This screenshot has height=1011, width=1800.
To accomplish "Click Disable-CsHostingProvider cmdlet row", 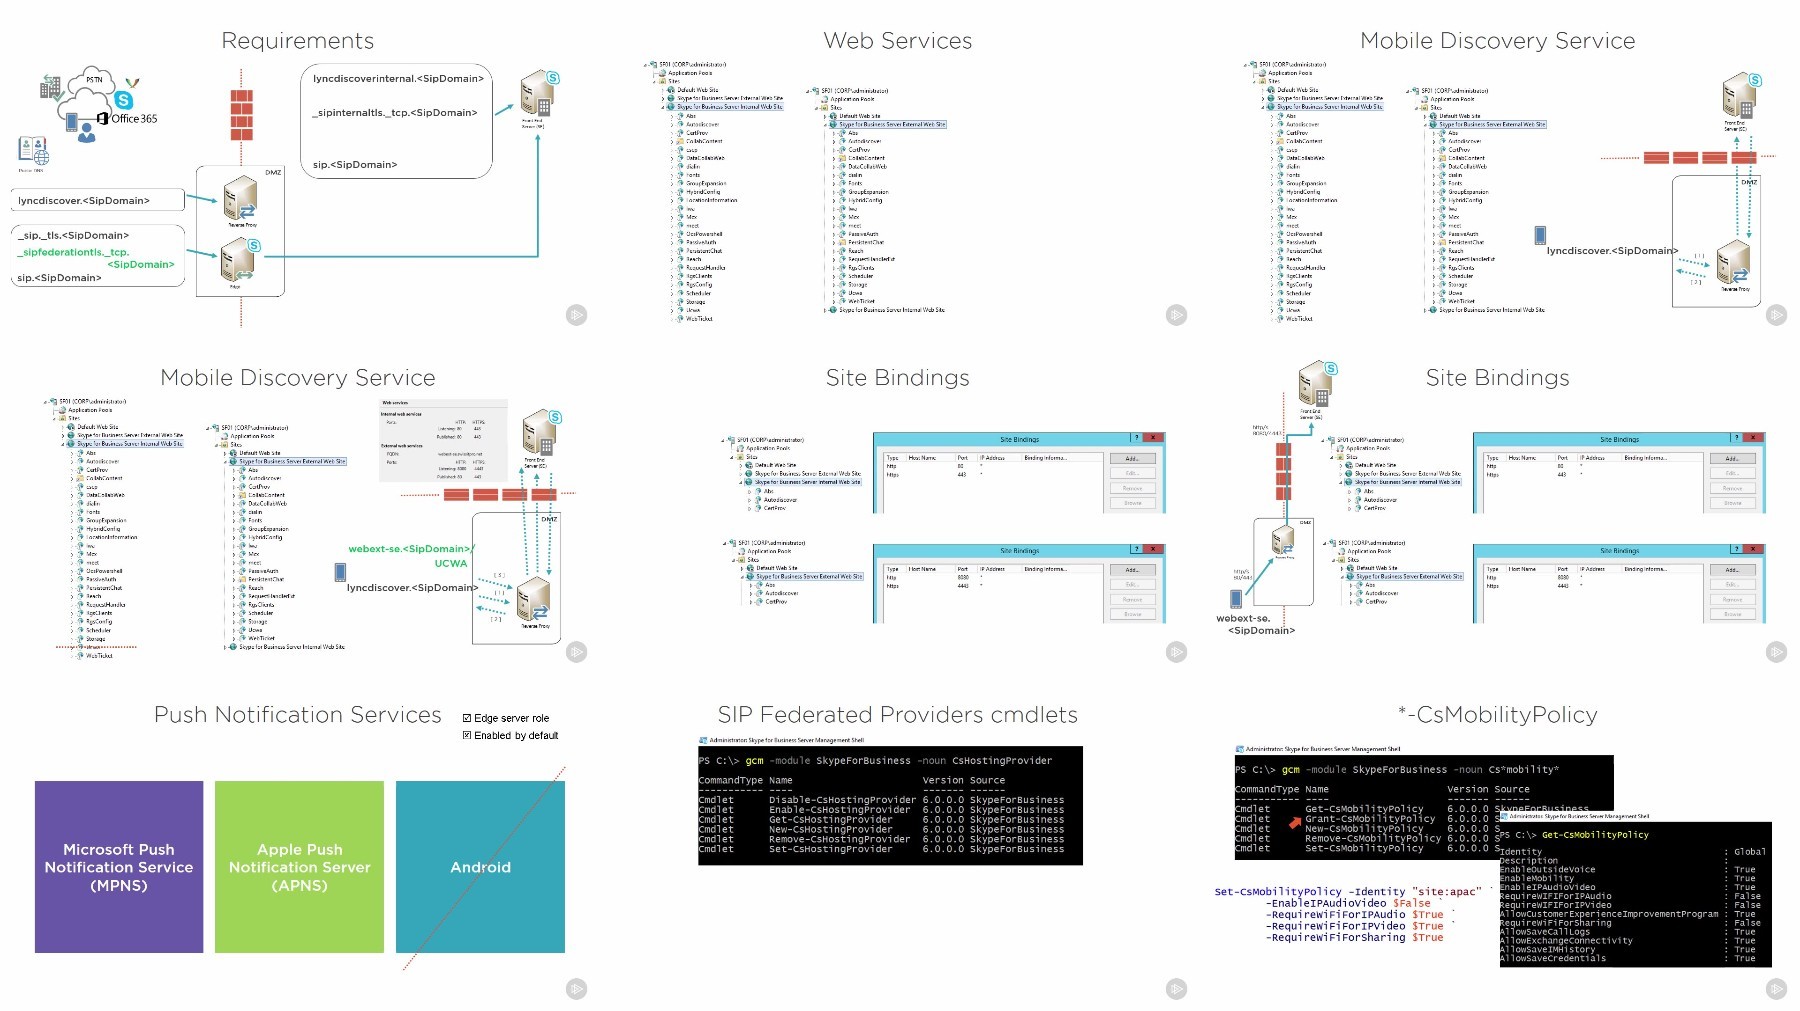I will tap(881, 800).
